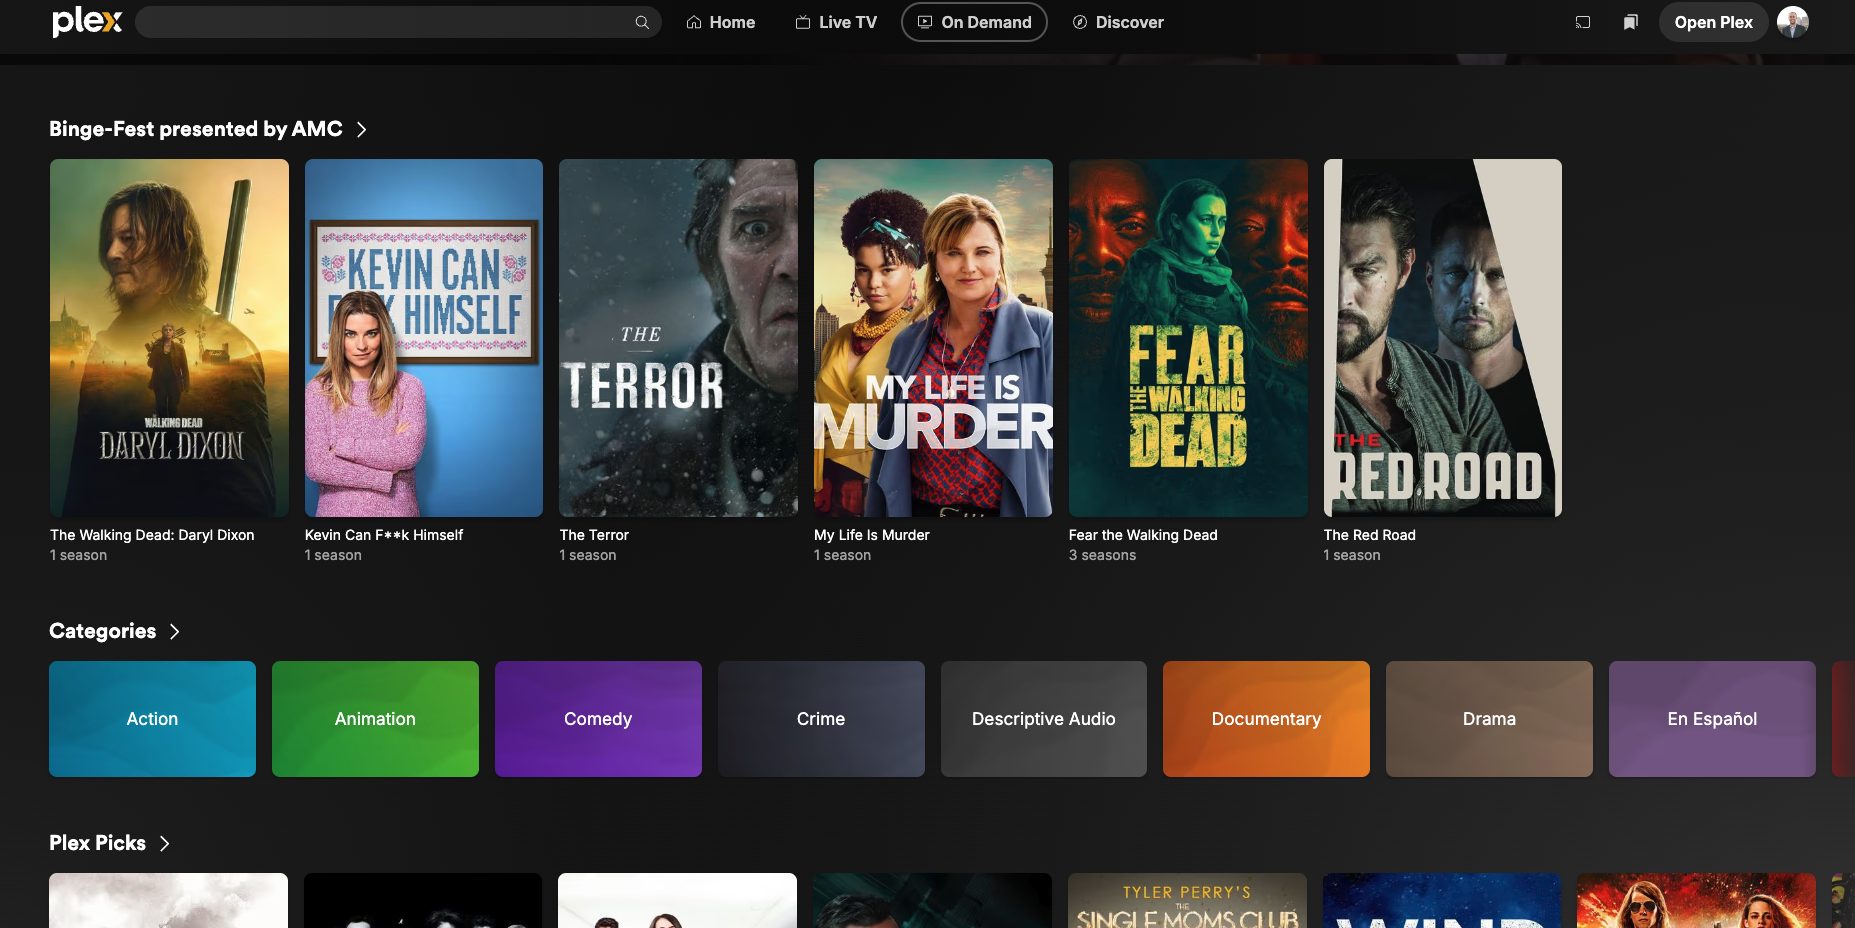Open Kevin Can F**k Himself poster
Screen dimensions: 1855x928
424,338
